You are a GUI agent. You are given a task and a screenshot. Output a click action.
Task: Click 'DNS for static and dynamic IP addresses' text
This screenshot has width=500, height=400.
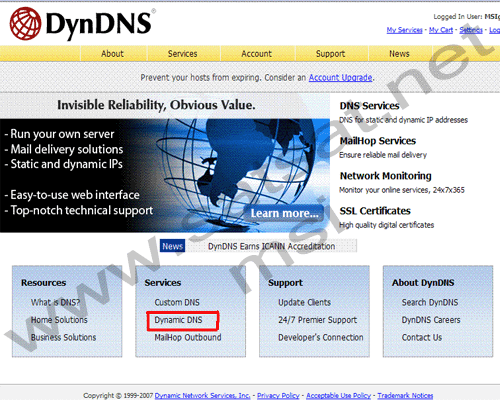403,120
